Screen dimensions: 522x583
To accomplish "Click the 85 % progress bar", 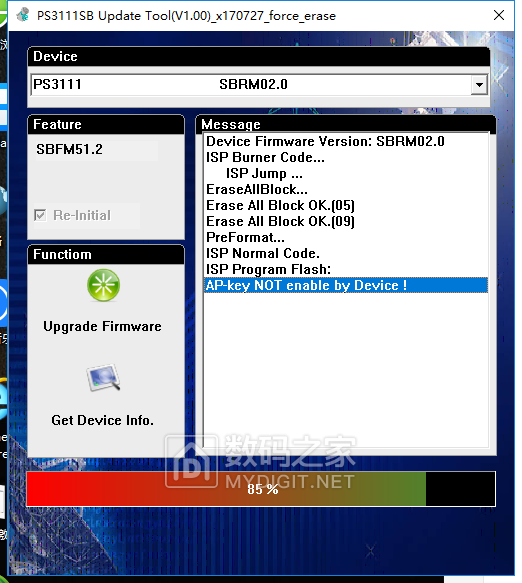I will [x=261, y=489].
